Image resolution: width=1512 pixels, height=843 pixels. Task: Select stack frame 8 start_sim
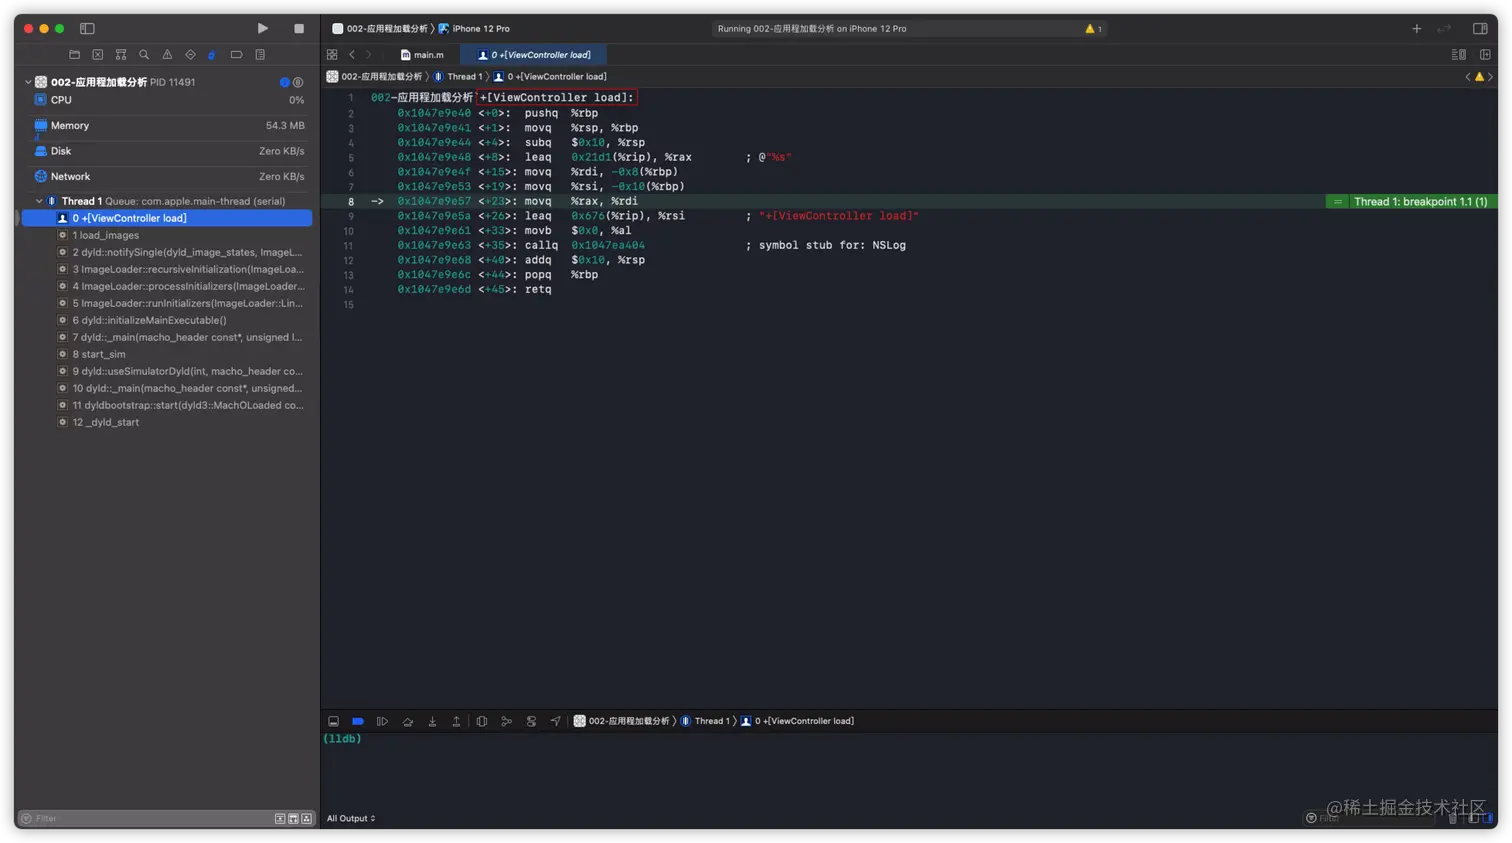click(x=168, y=354)
